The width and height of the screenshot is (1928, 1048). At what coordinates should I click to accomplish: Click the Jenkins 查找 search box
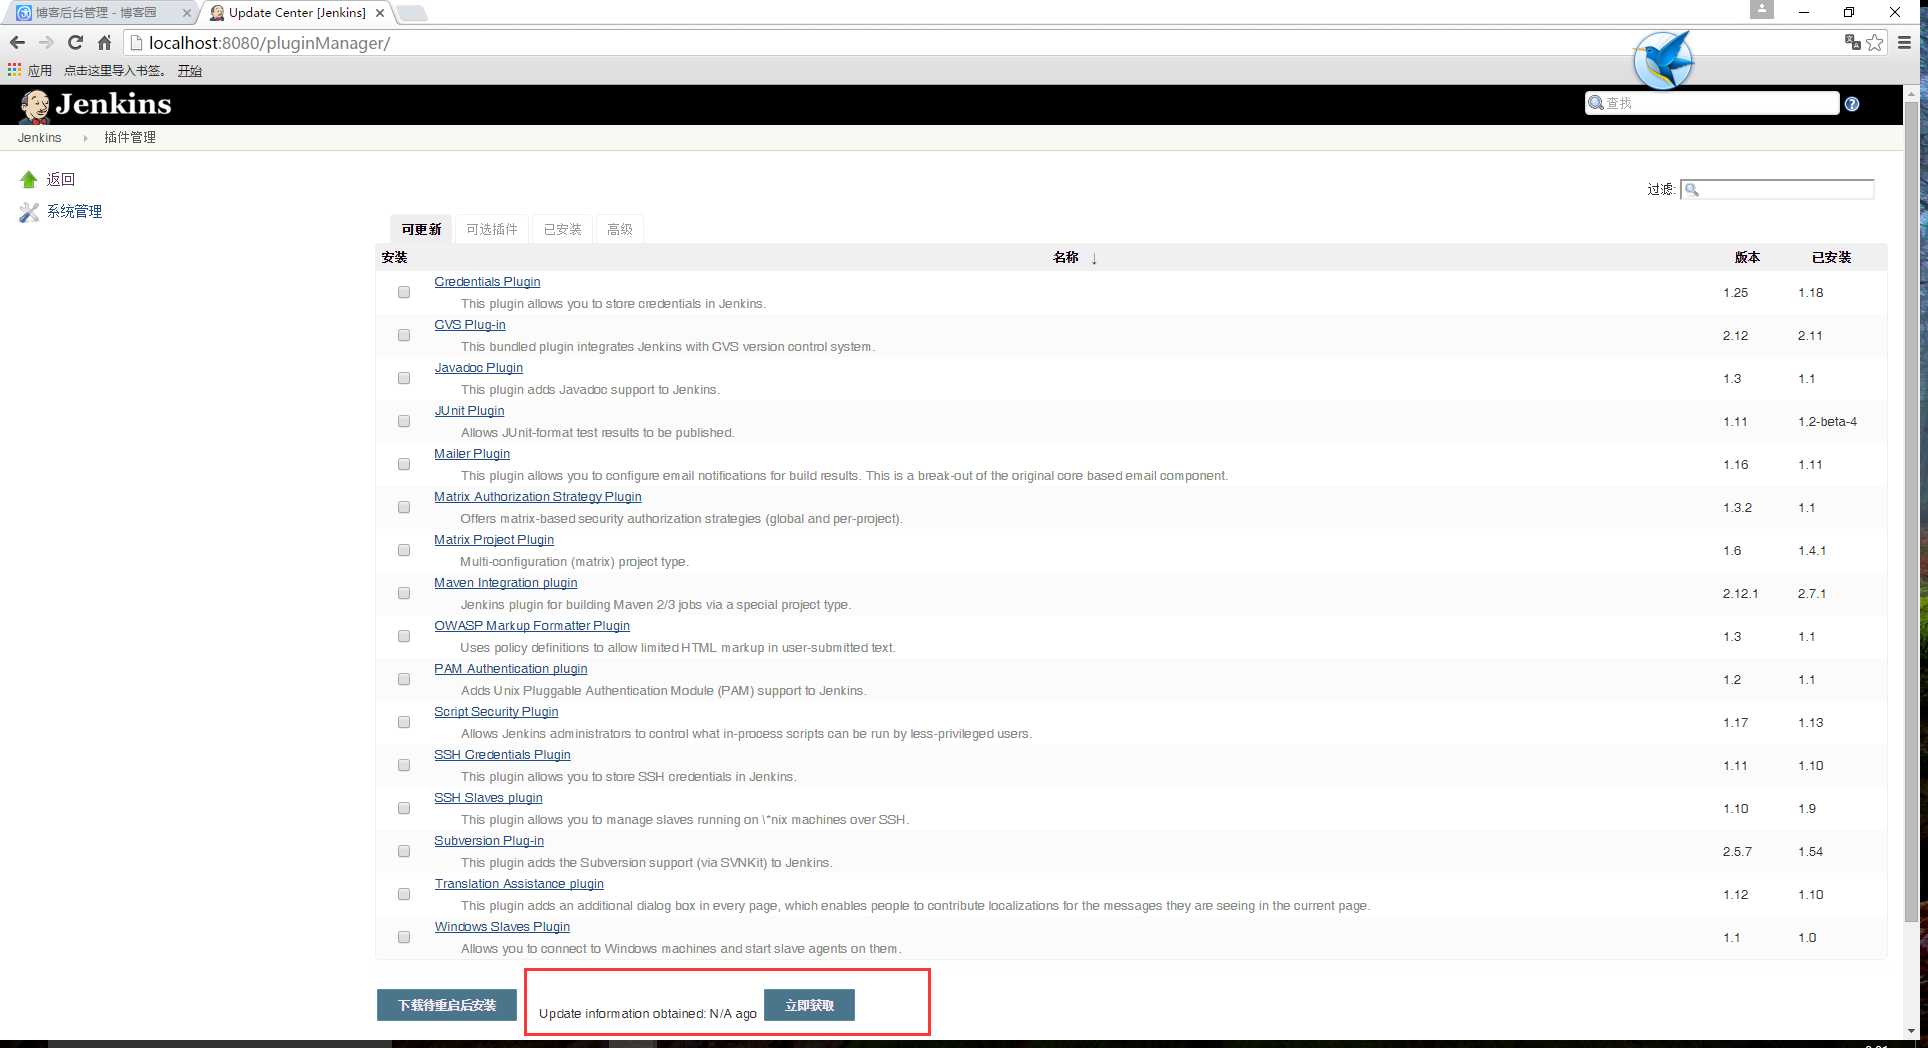1712,103
